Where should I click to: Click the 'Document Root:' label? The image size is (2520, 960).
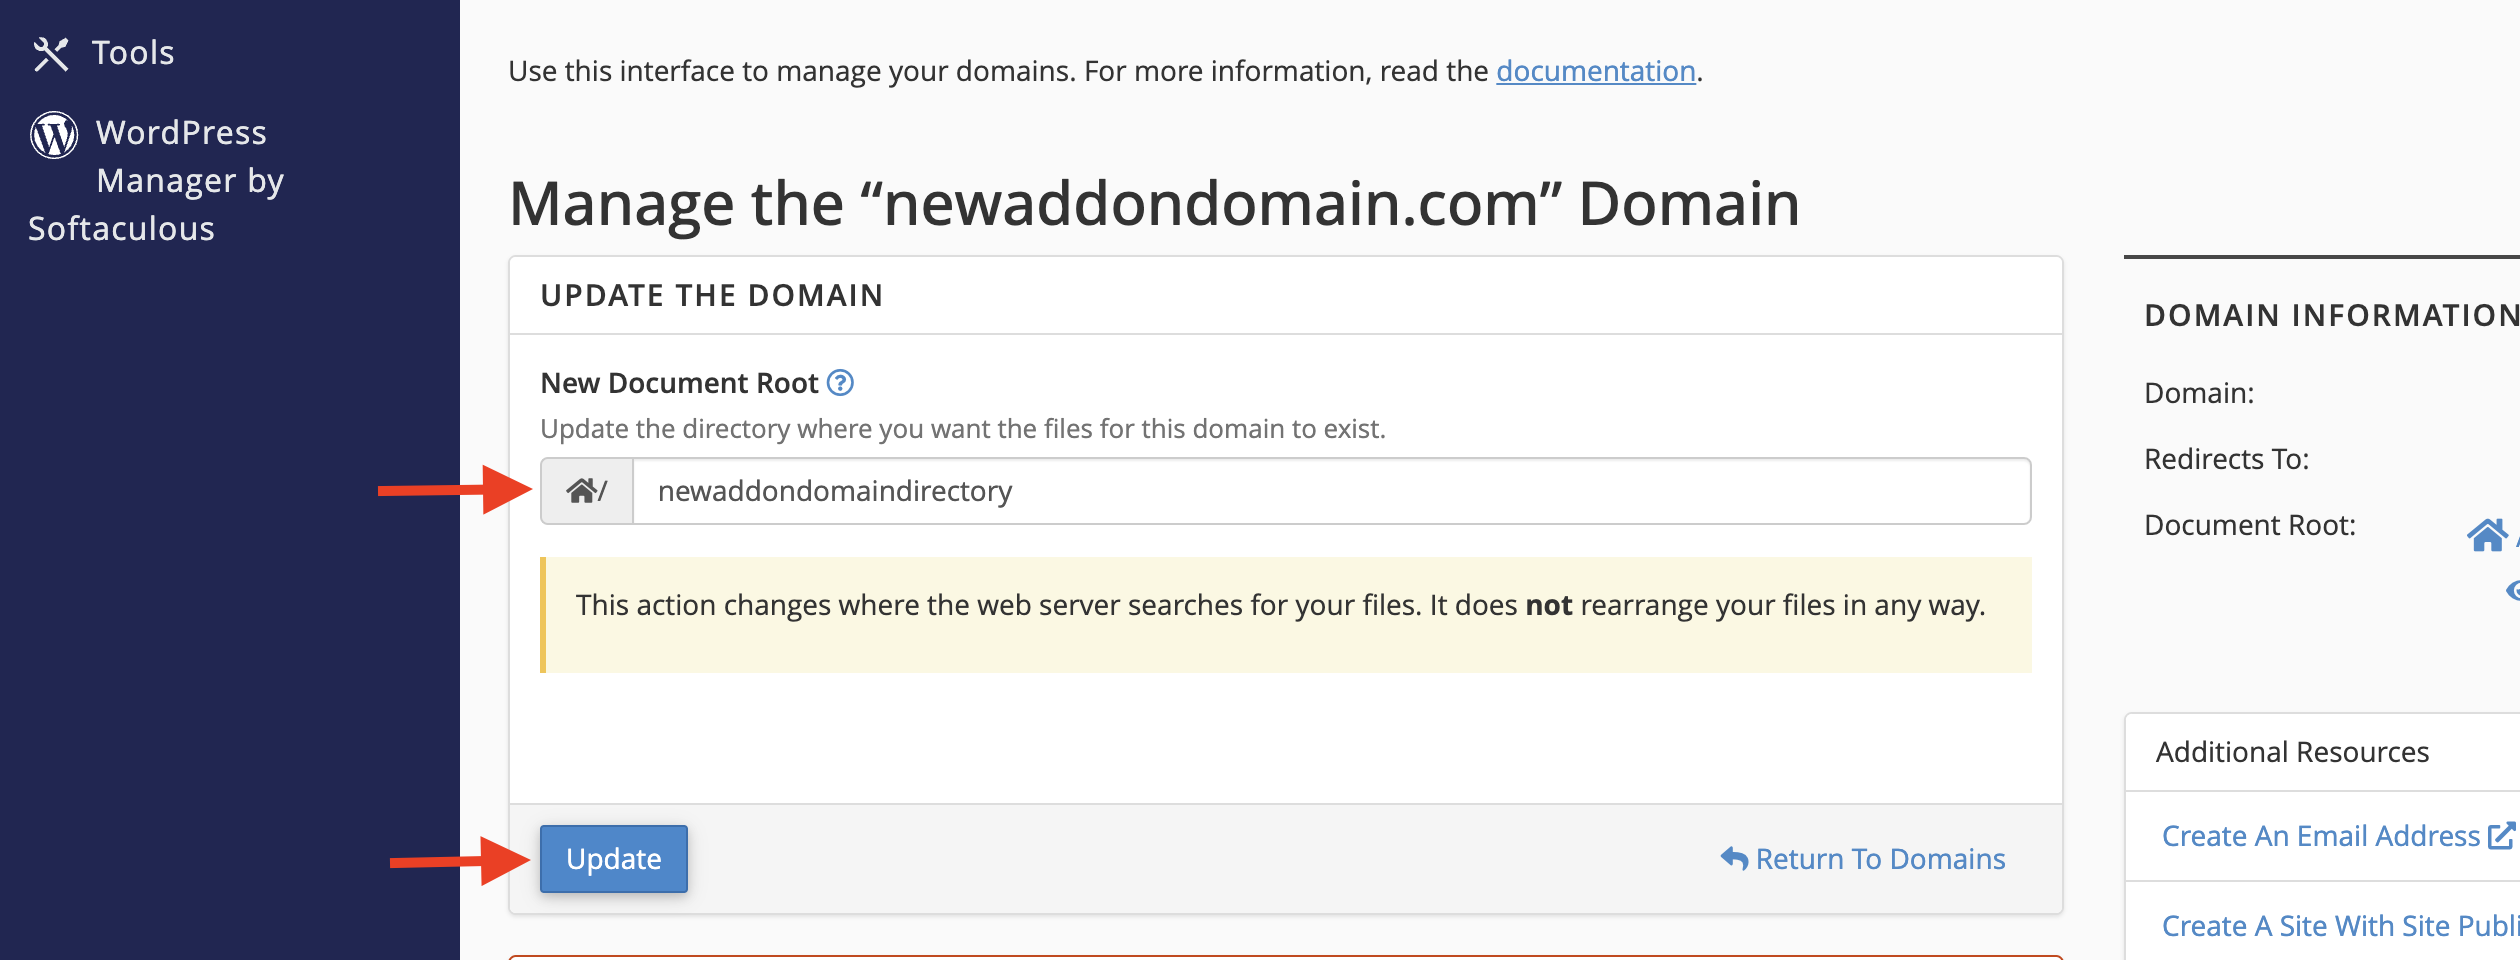pos(2250,525)
